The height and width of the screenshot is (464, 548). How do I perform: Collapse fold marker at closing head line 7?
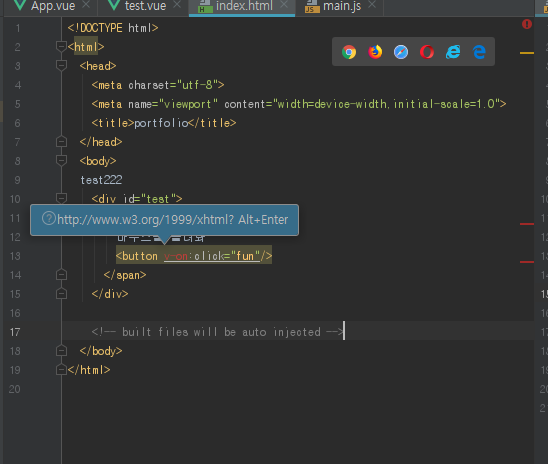[61, 142]
